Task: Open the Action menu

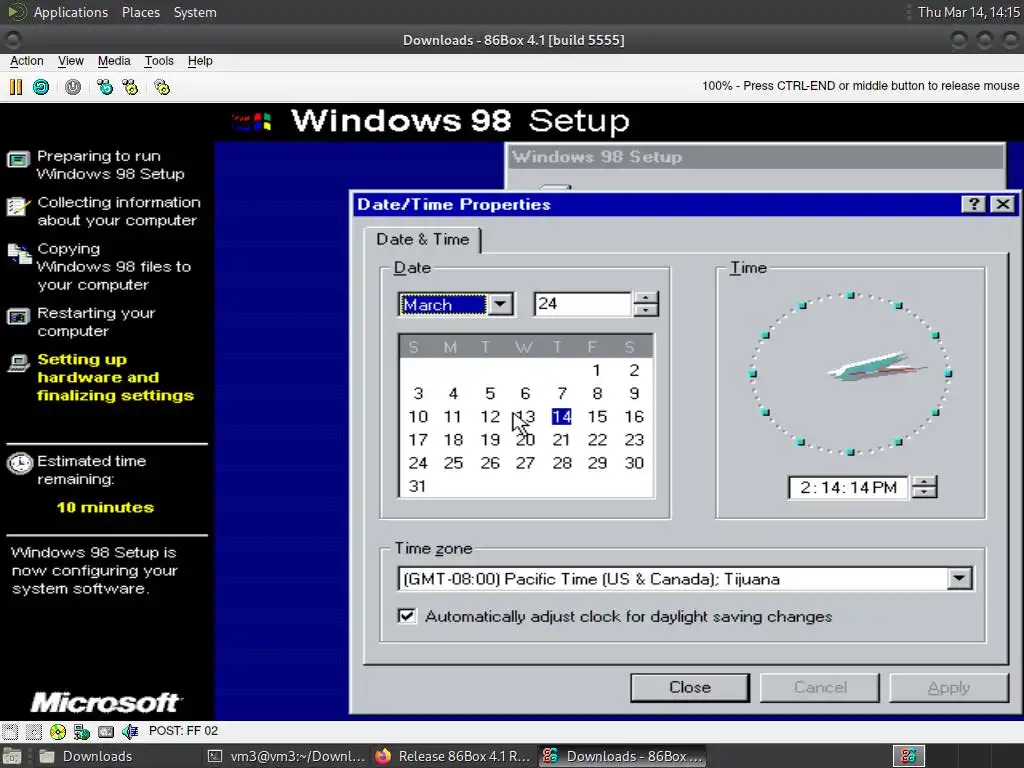Action: point(27,61)
